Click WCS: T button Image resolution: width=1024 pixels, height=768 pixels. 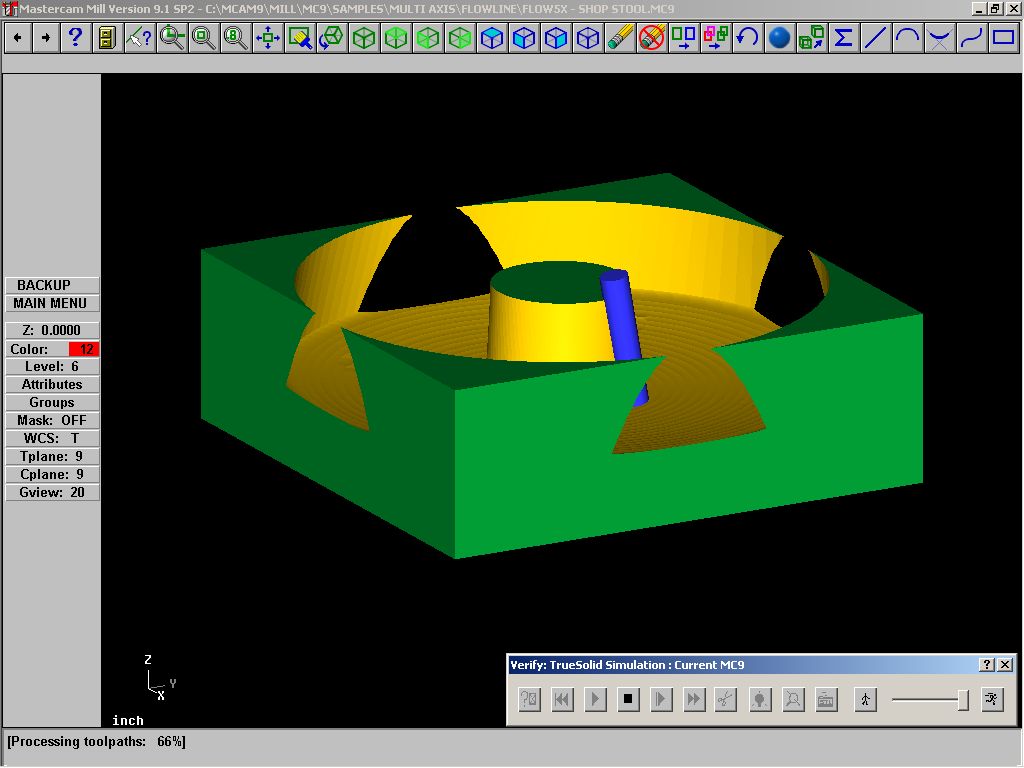click(52, 439)
